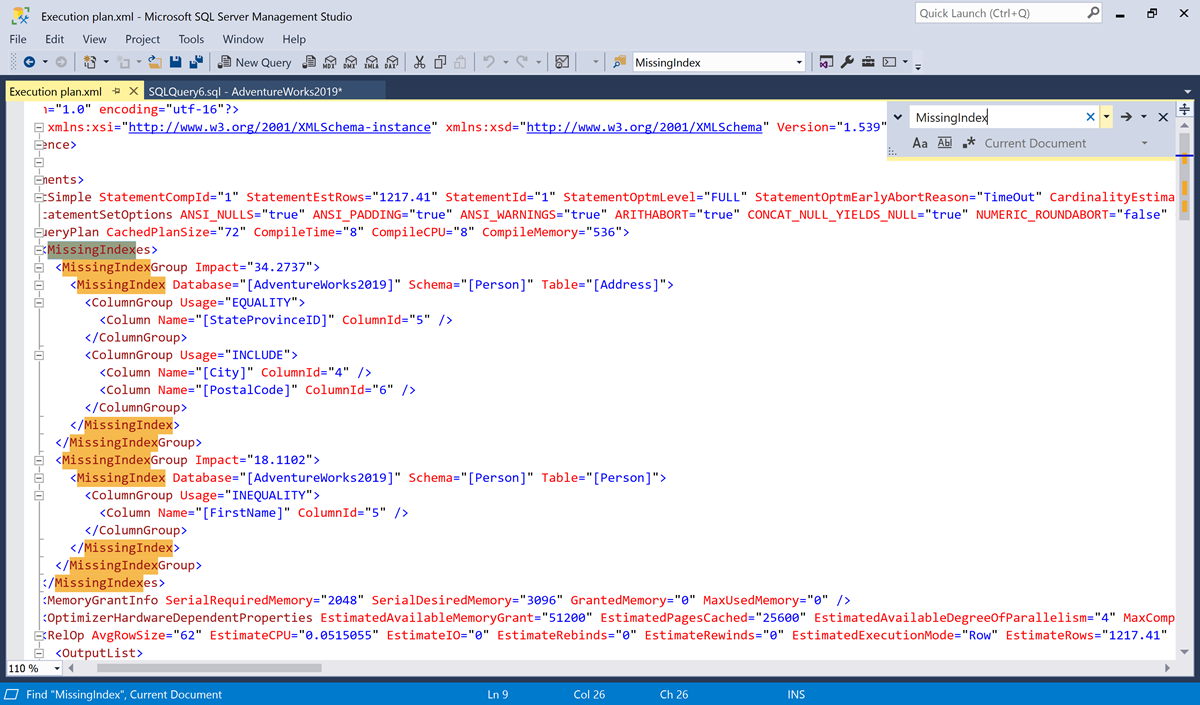Open the Tools menu
Screen dimensions: 1200x705
coord(191,39)
